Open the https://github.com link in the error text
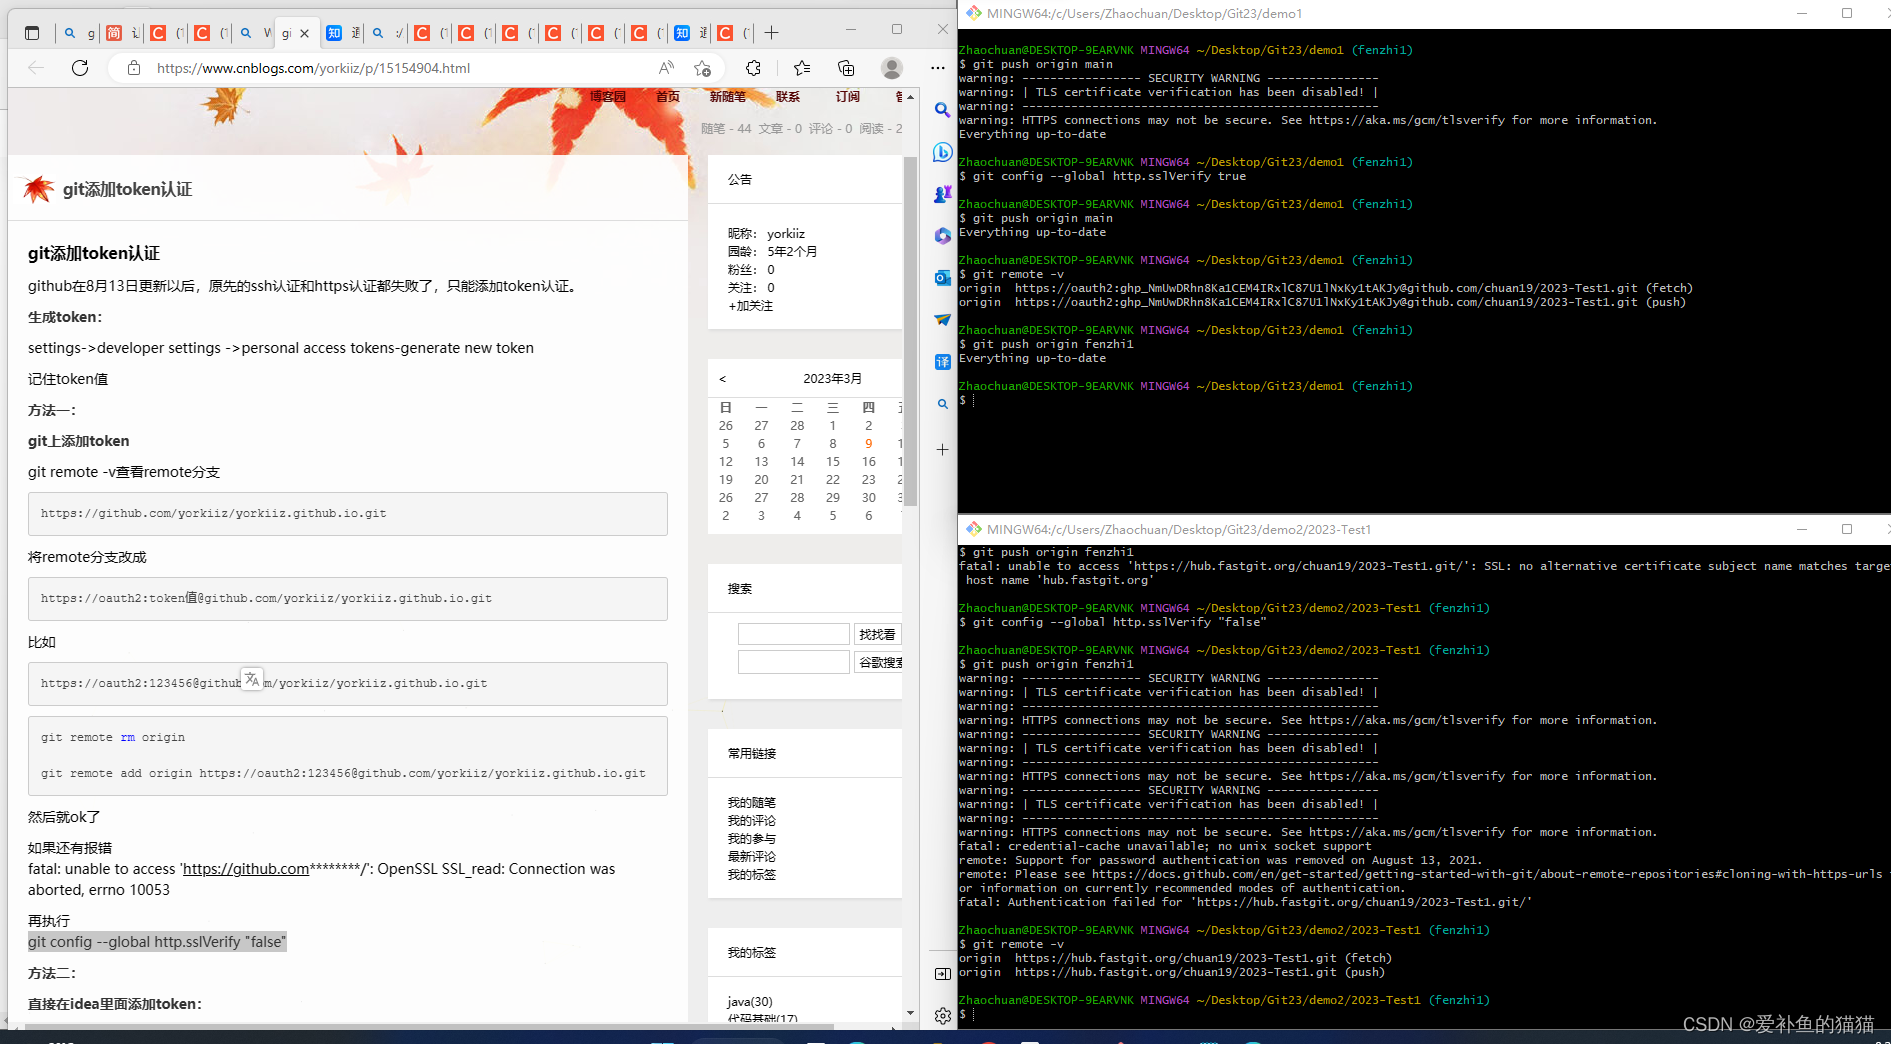The image size is (1891, 1044). tap(246, 869)
